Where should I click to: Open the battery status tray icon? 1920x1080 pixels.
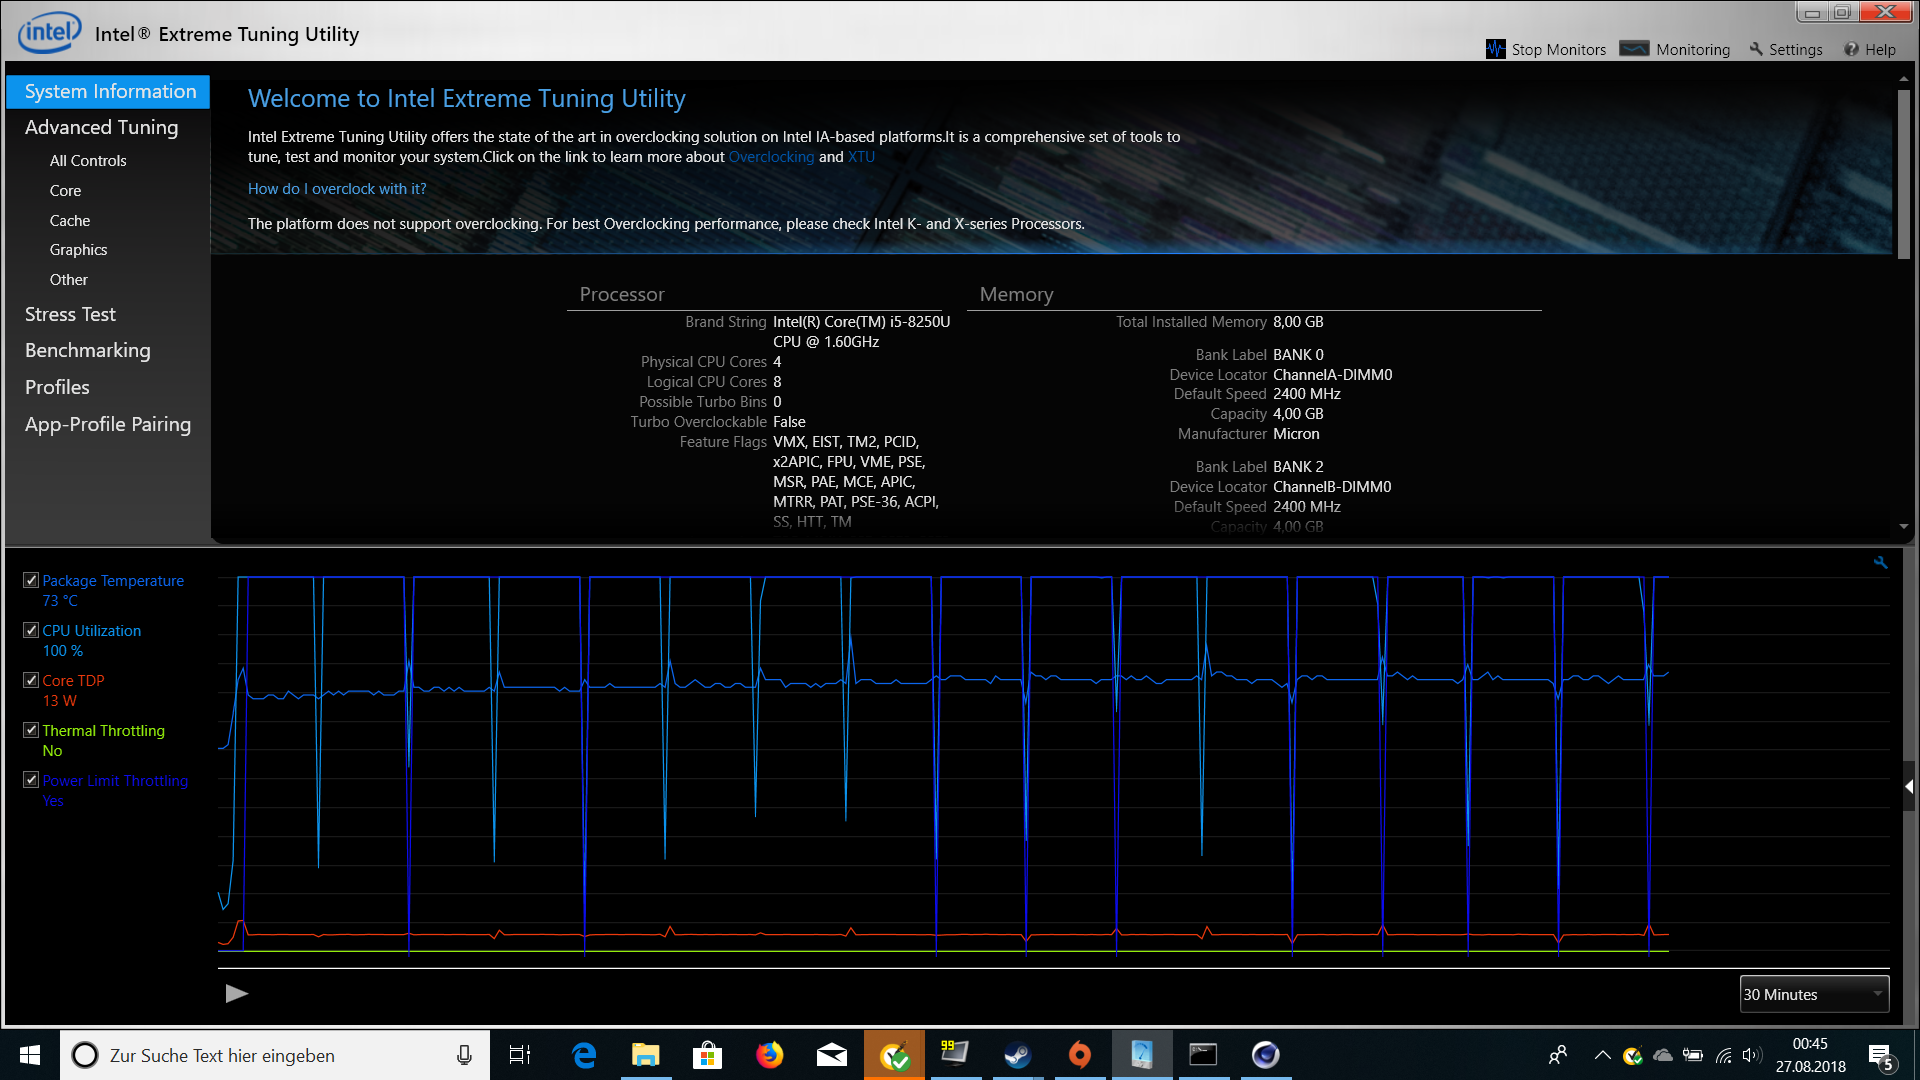[1693, 1055]
